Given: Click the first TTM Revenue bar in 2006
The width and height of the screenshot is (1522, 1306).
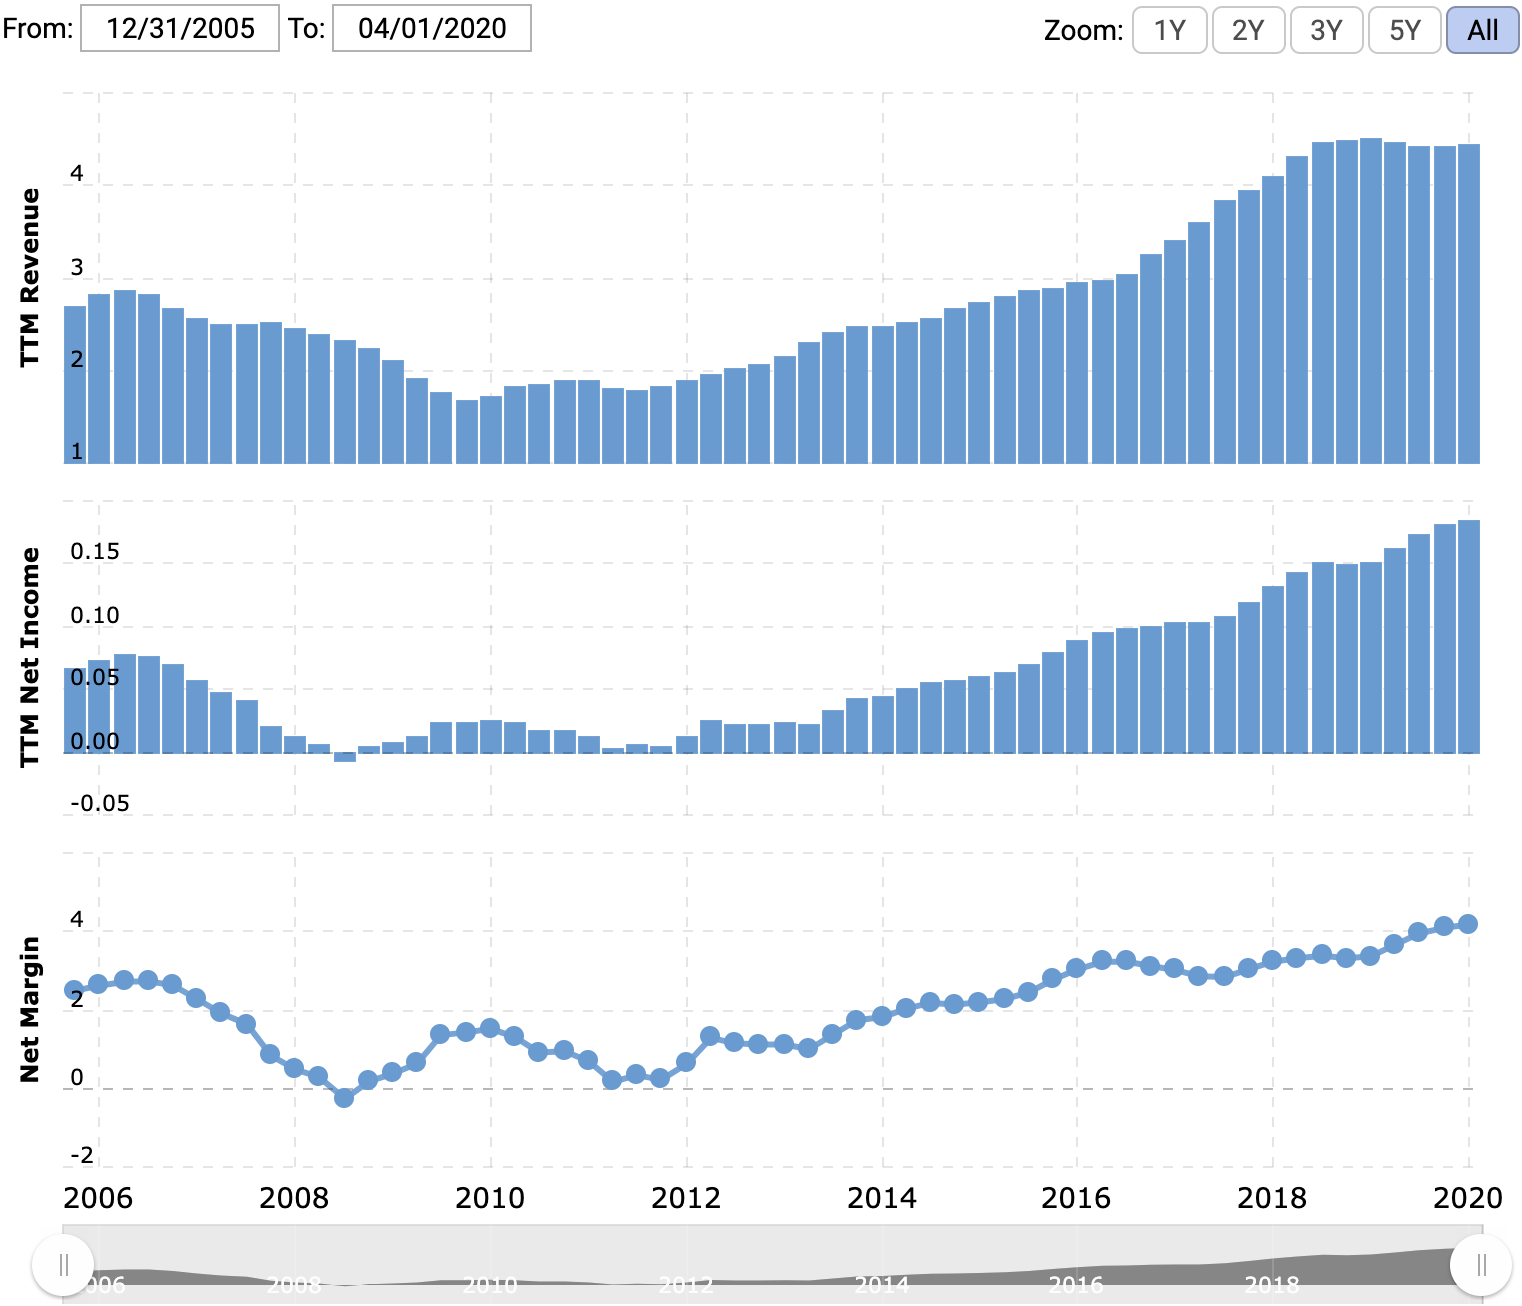Looking at the screenshot, I should [x=75, y=385].
